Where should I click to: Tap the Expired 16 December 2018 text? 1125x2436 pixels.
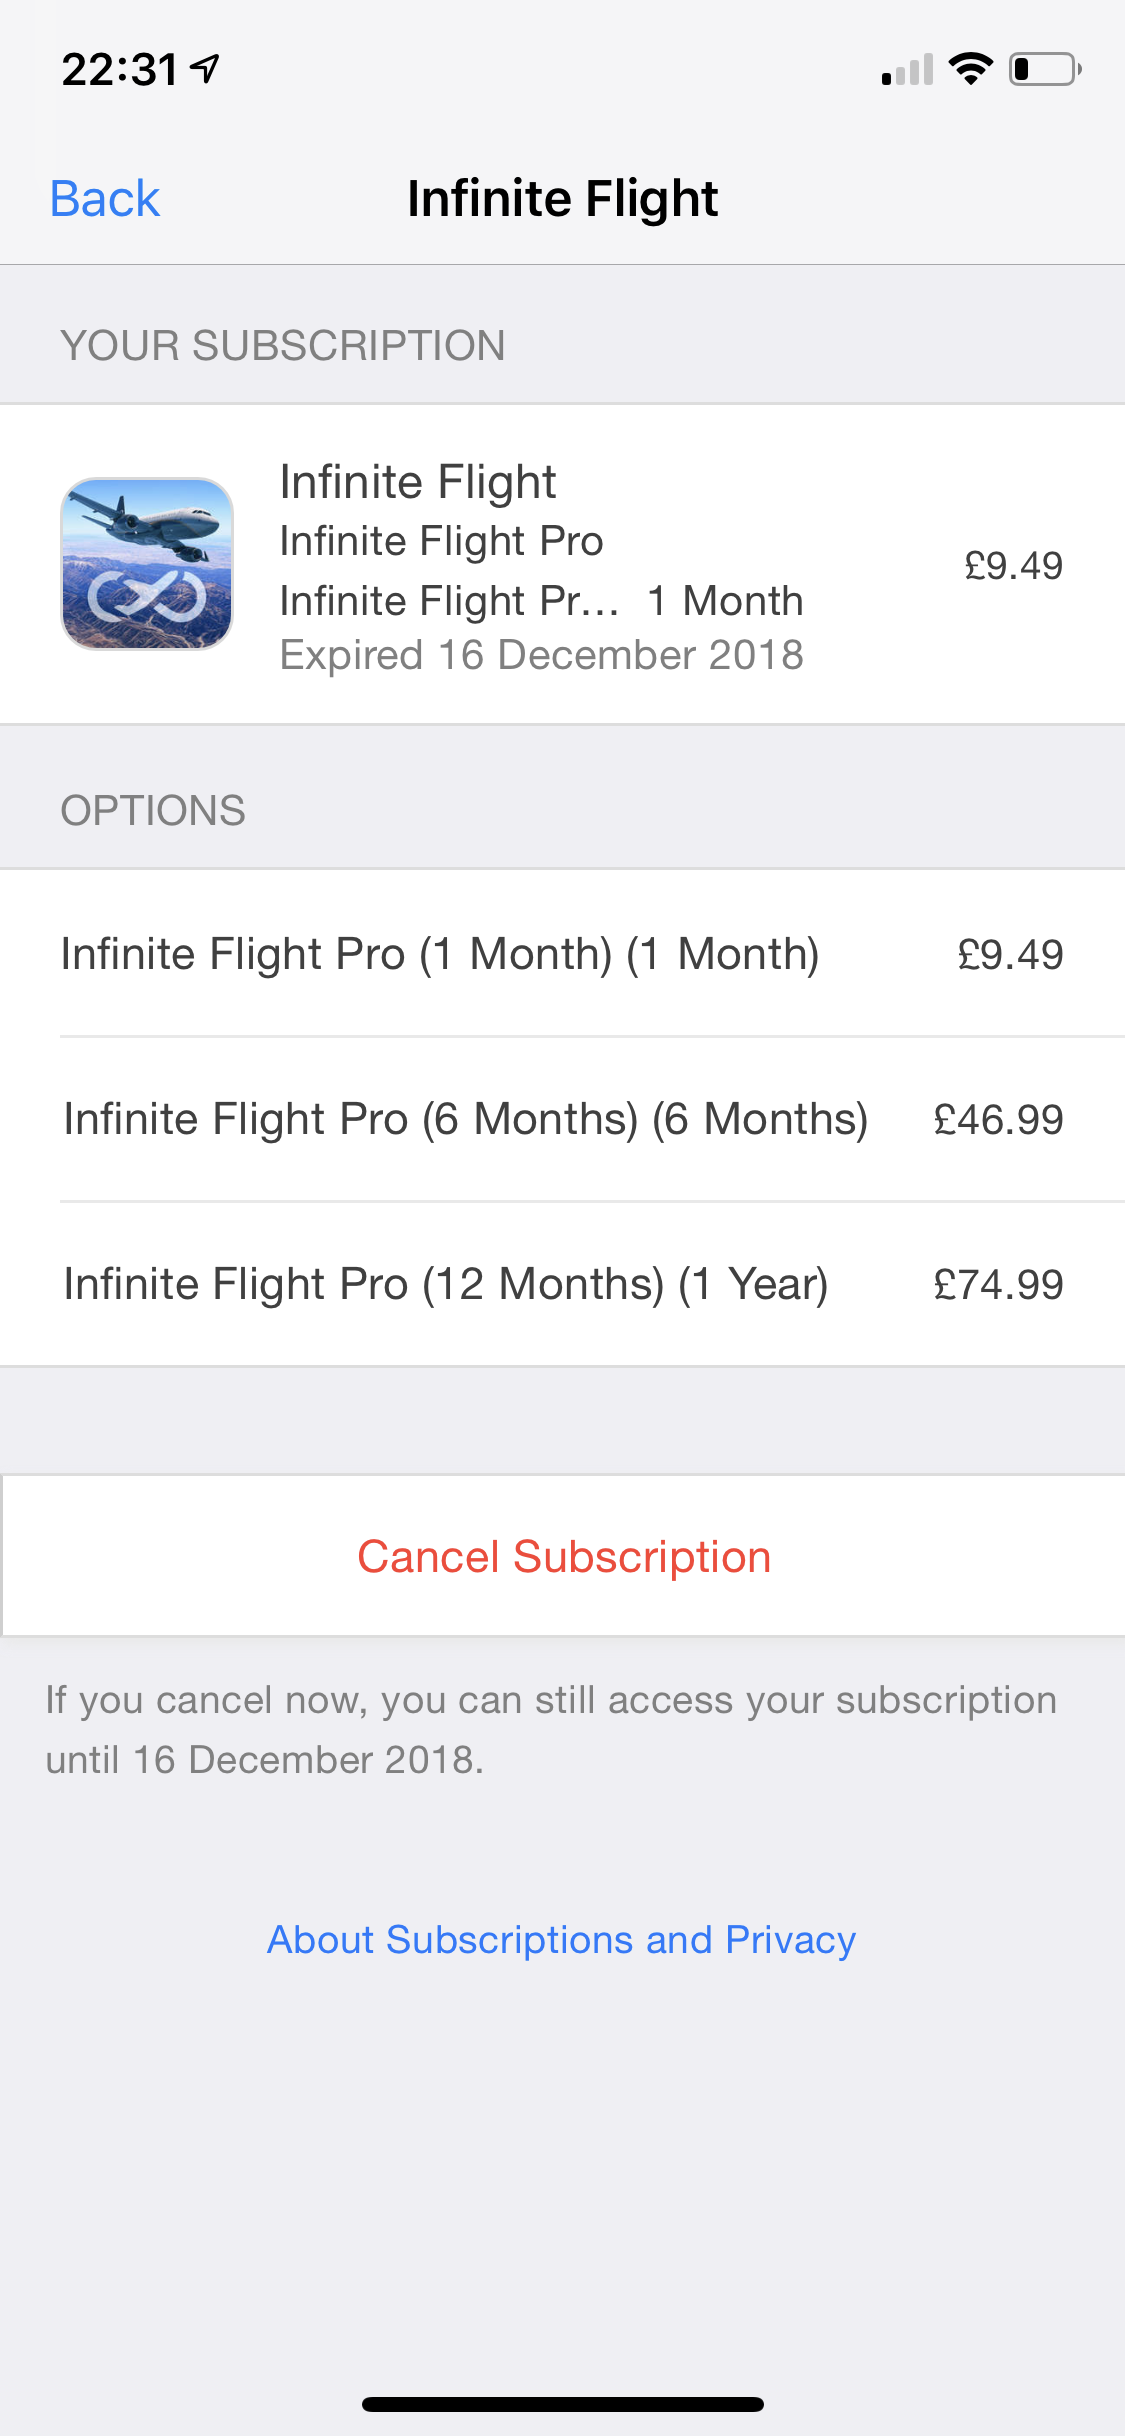(x=541, y=655)
